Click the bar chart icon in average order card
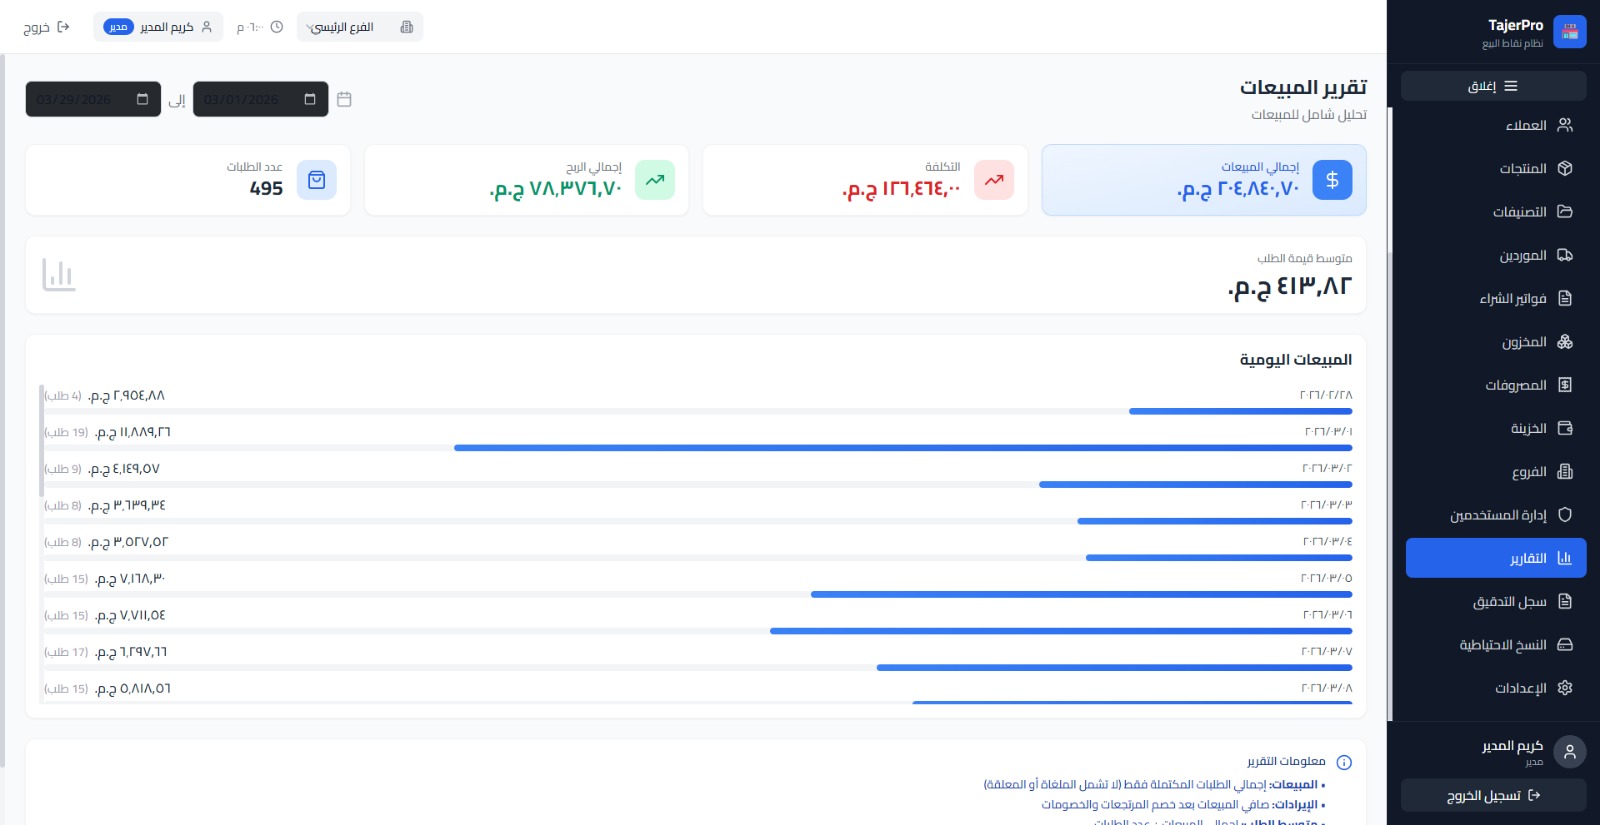 59,275
